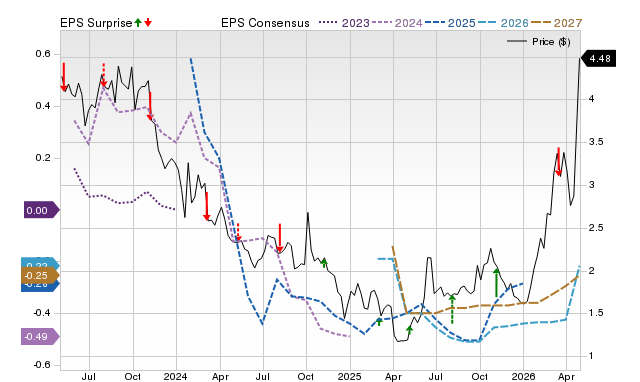Click the 2024 EPS consensus legend entry
Image resolution: width=640 pixels, height=382 pixels.
[x=397, y=23]
